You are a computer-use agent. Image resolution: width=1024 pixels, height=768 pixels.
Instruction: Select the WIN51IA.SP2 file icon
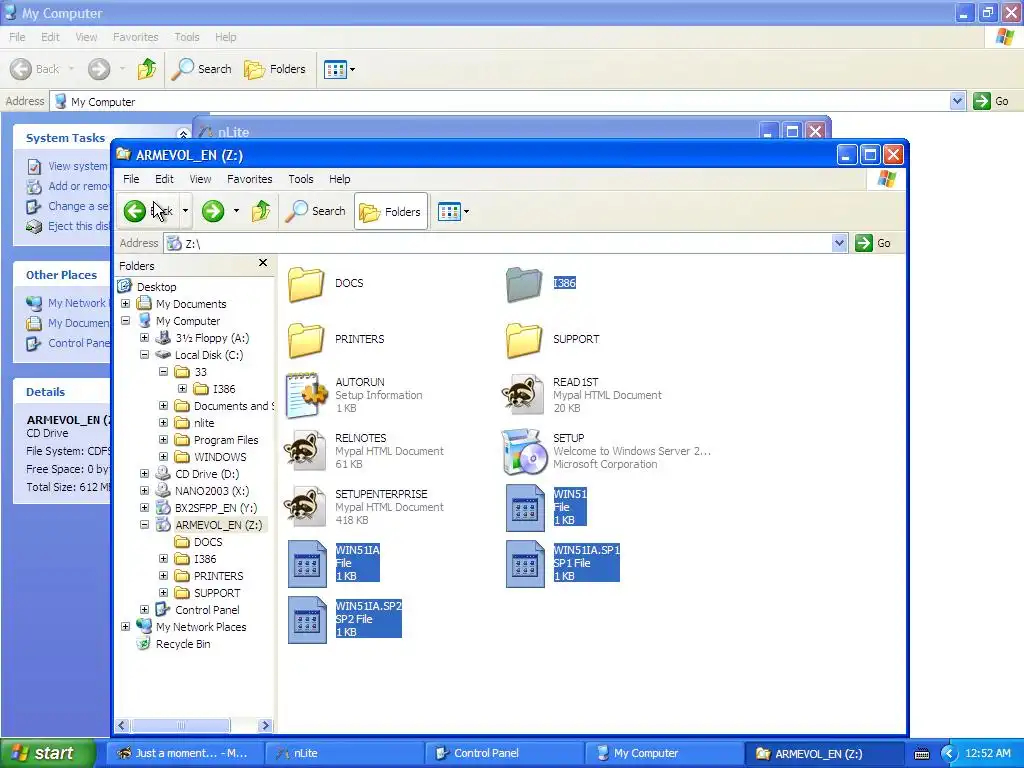[307, 620]
